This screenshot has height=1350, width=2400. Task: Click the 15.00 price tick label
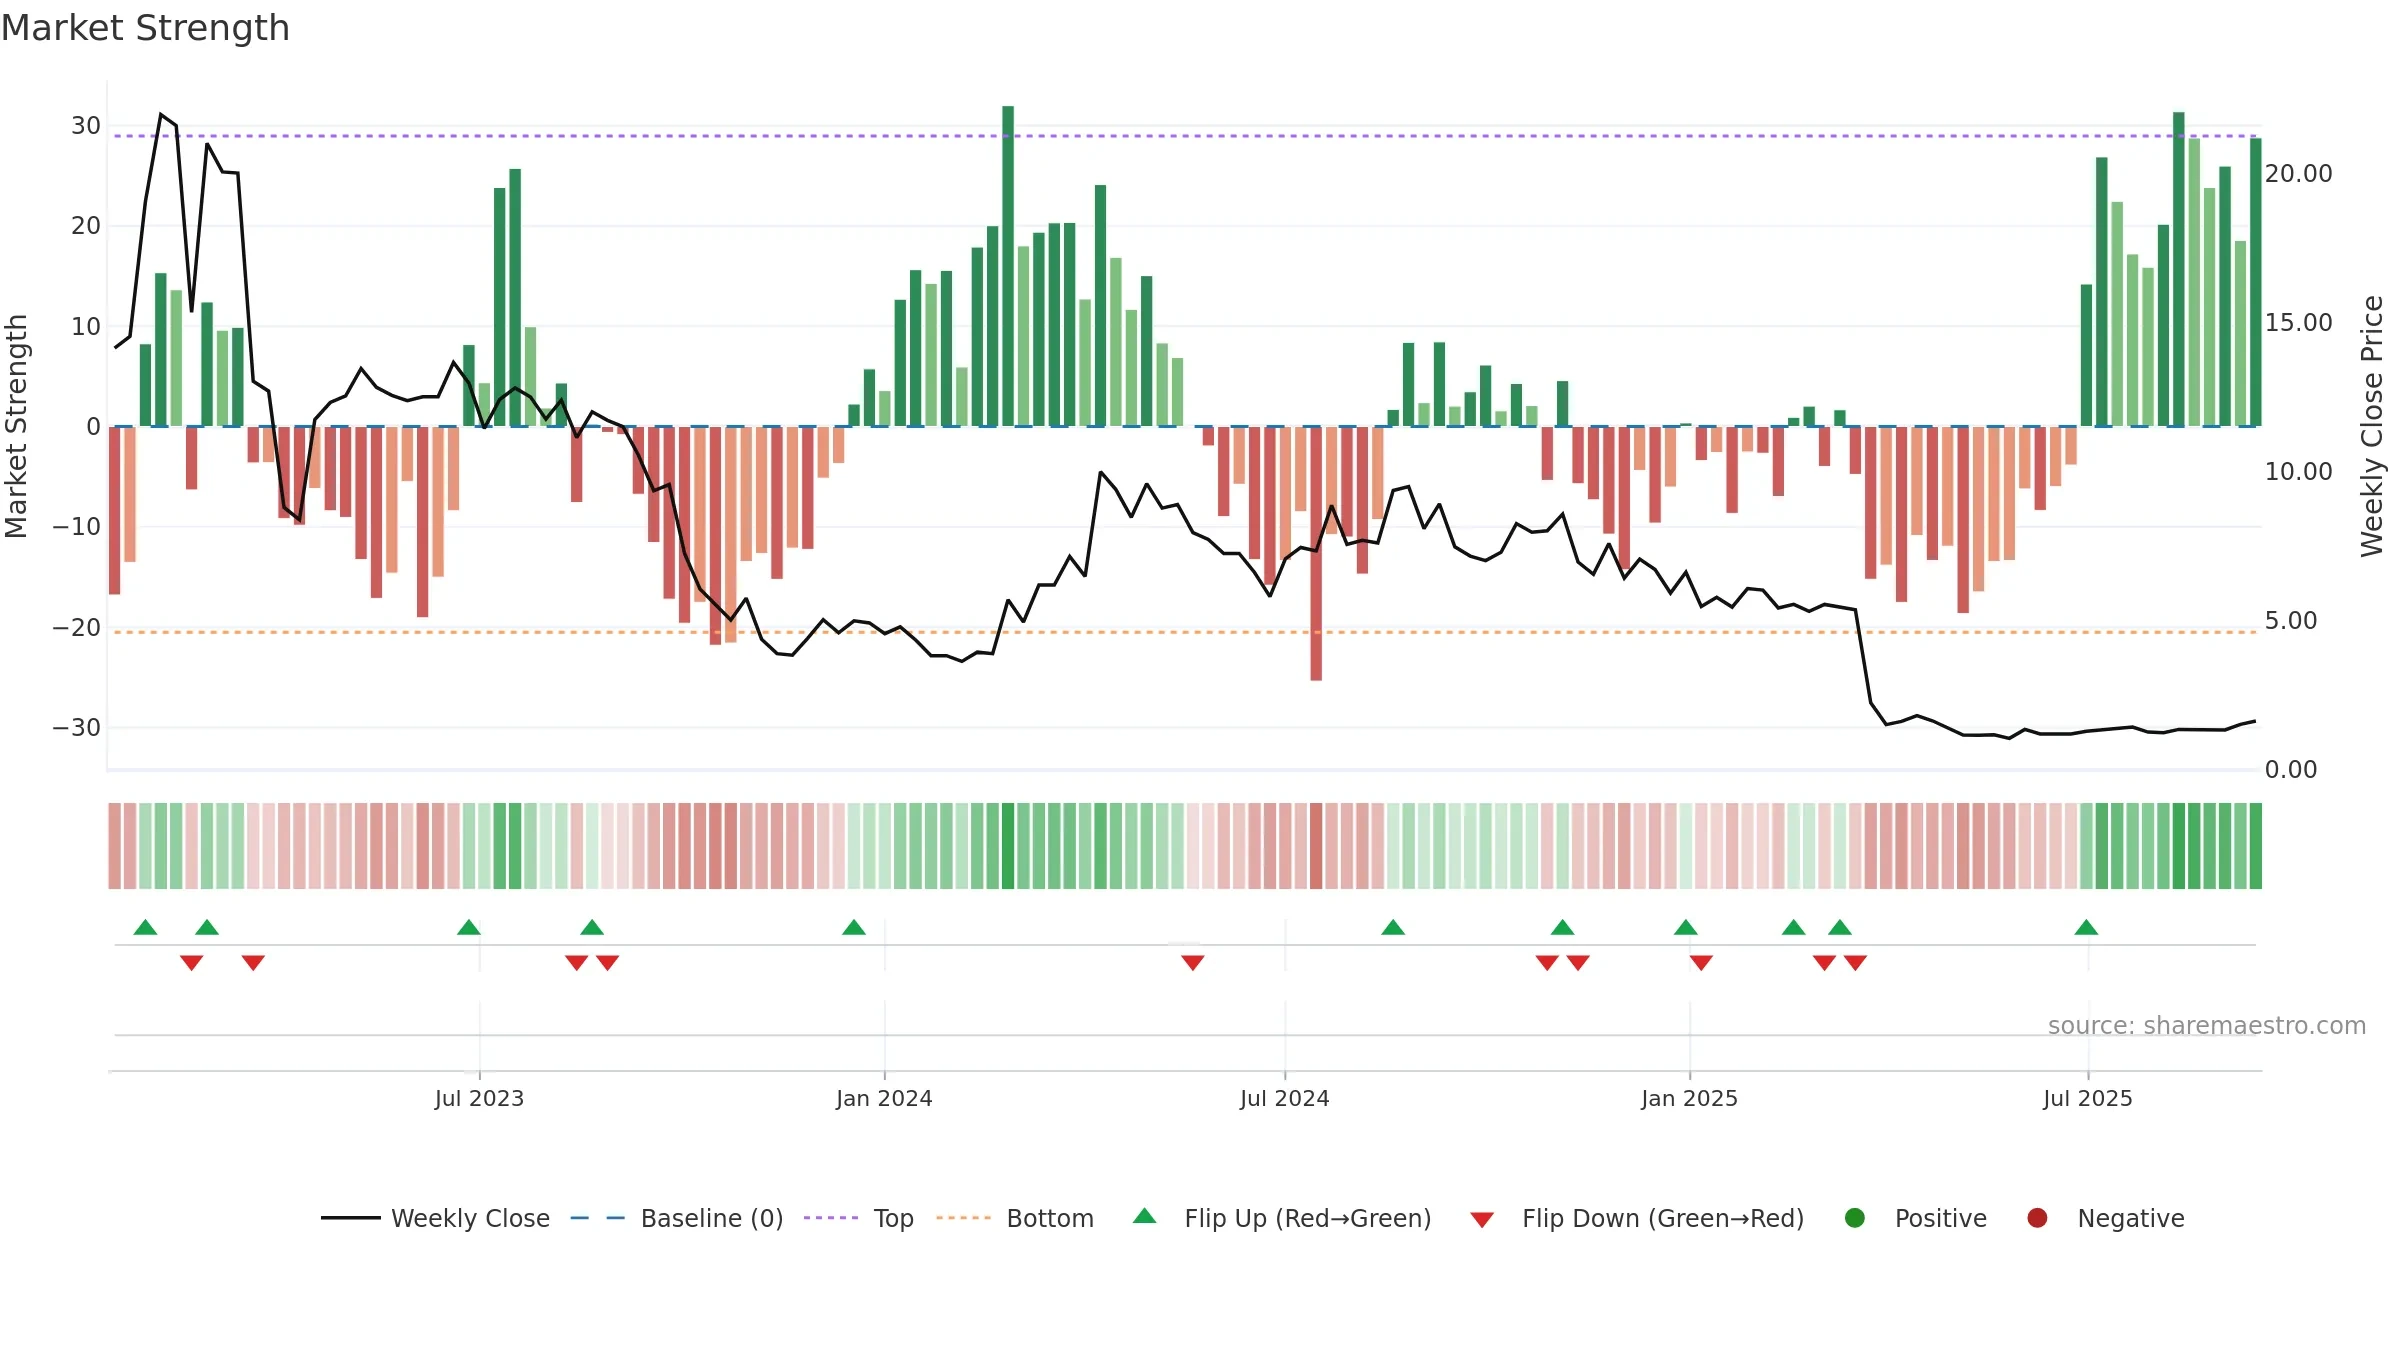2298,323
